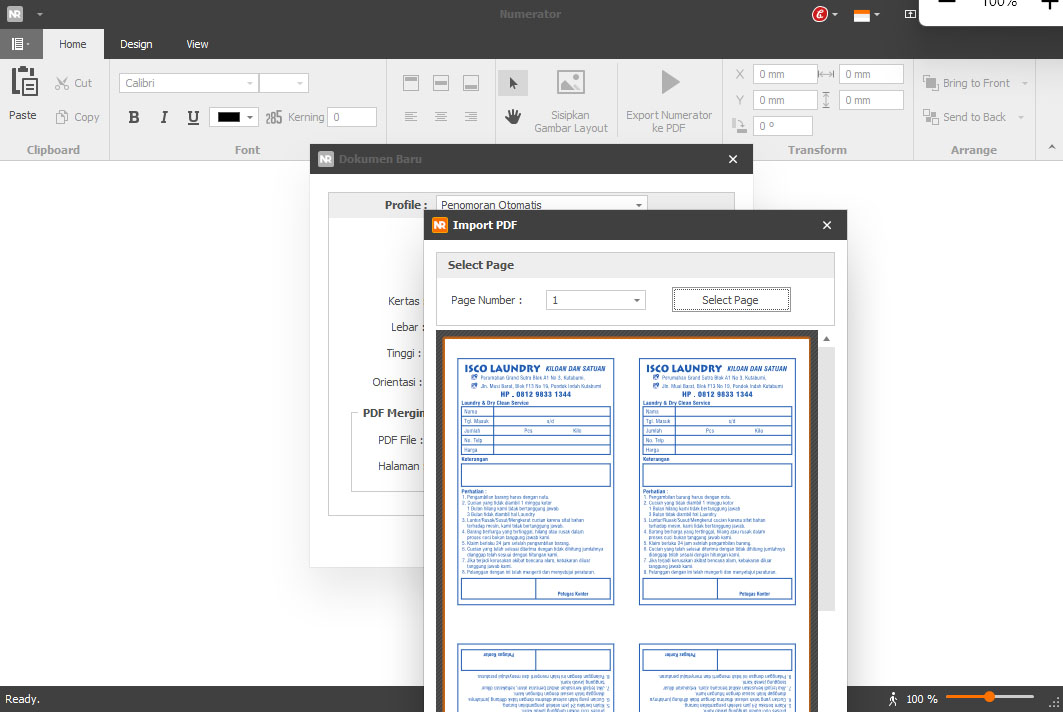Click the Paste clipboard icon

point(23,84)
